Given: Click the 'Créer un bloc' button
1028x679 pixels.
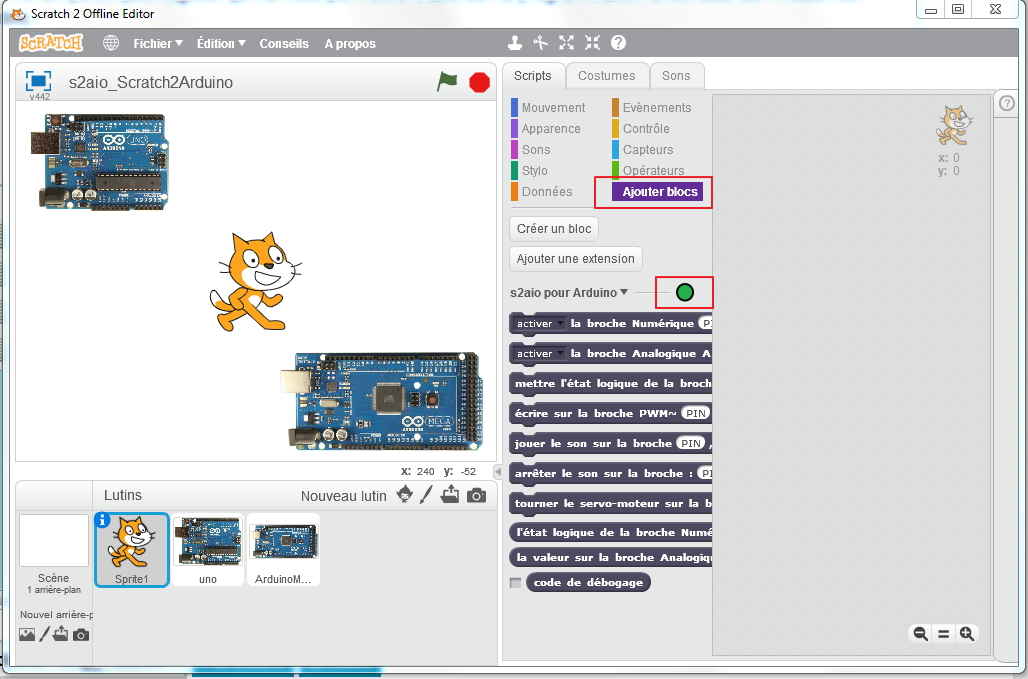Looking at the screenshot, I should 554,229.
